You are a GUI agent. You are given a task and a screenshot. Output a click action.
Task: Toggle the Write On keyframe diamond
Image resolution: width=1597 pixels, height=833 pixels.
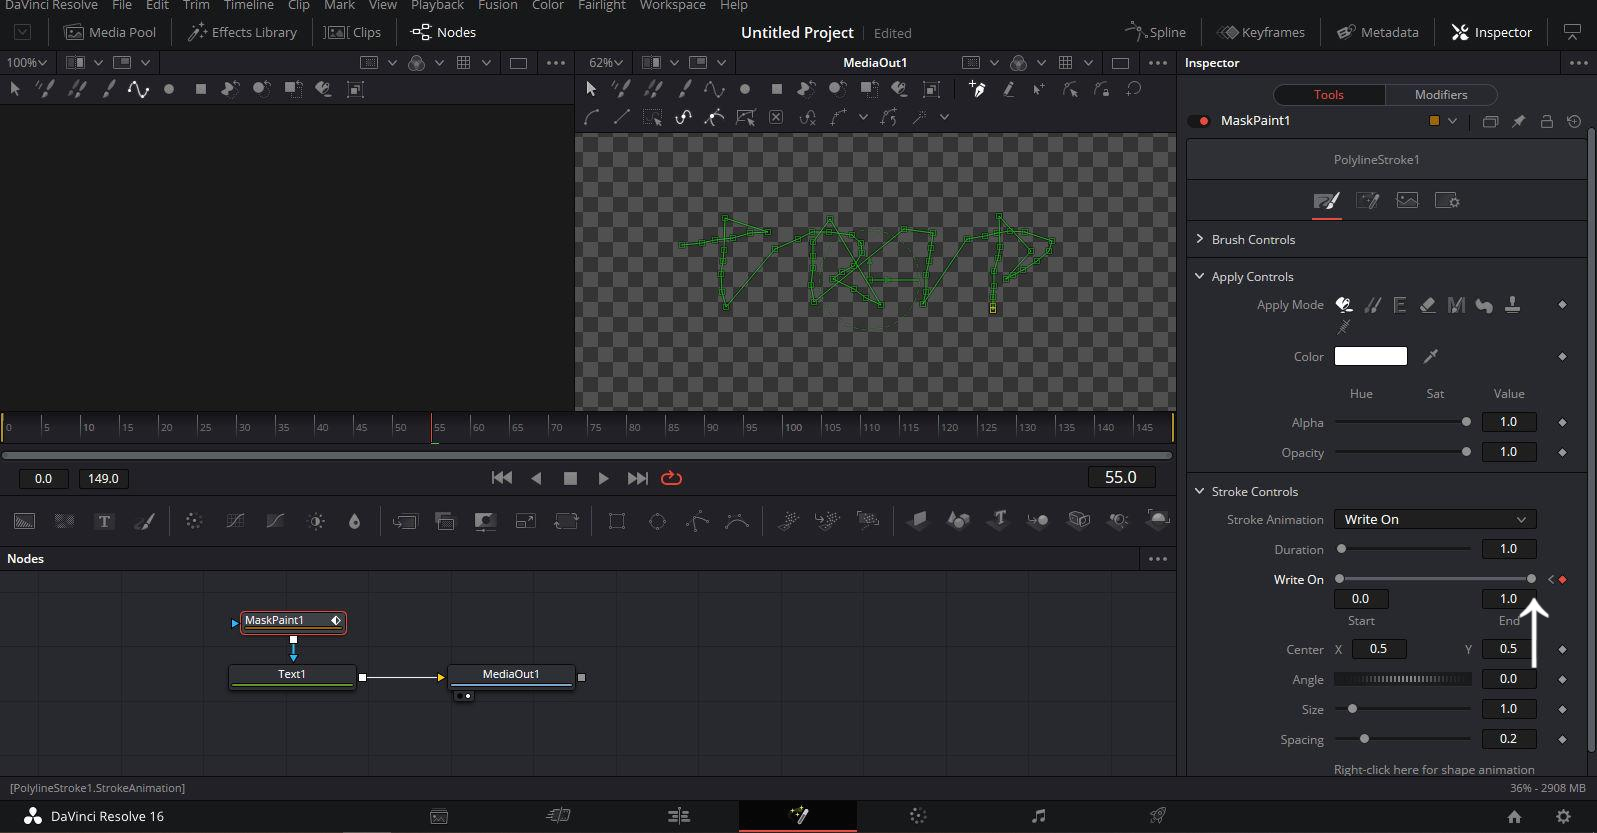point(1563,579)
